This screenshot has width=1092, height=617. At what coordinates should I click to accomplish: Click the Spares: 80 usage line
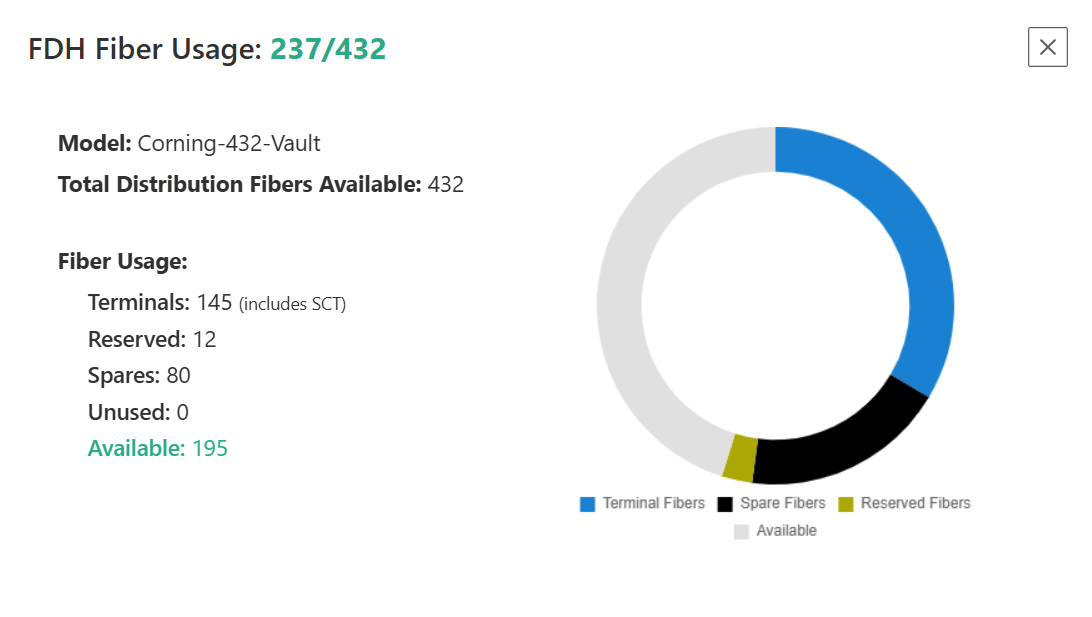(139, 376)
